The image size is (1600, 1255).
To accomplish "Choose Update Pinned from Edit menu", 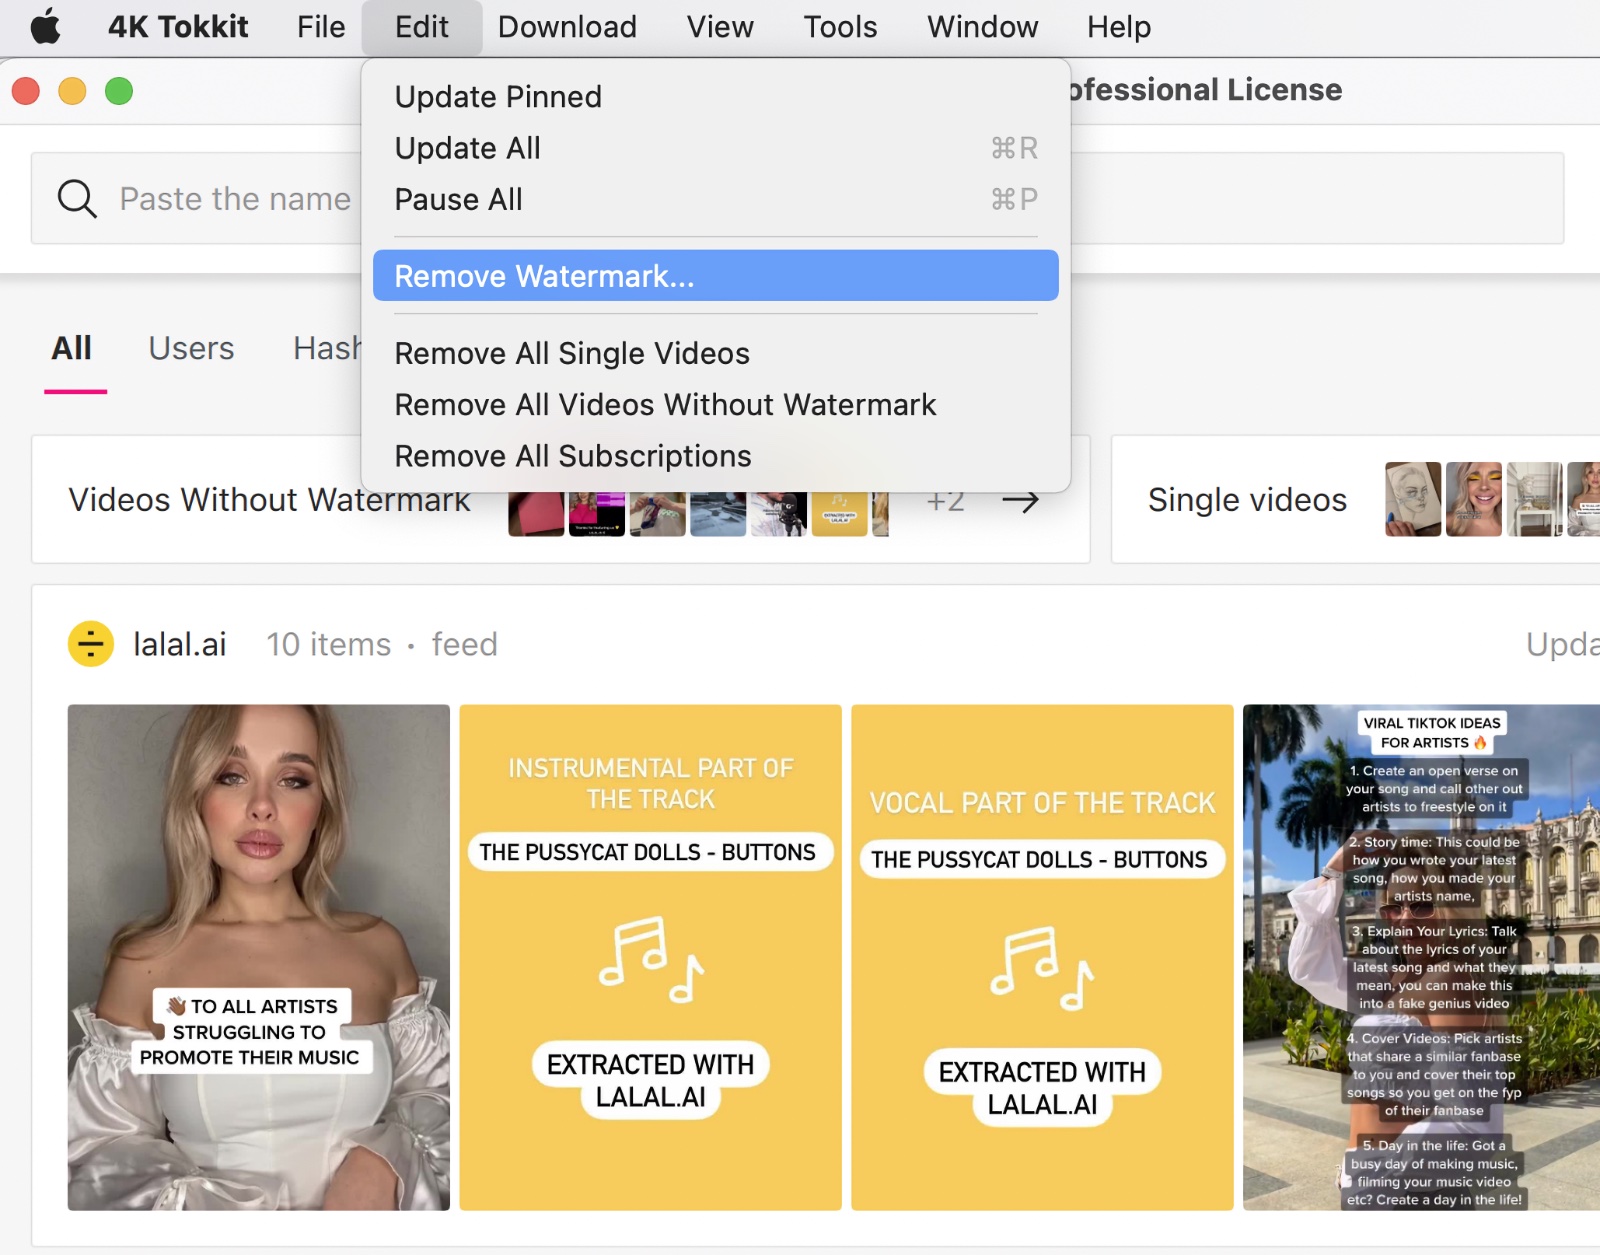I will click(716, 97).
